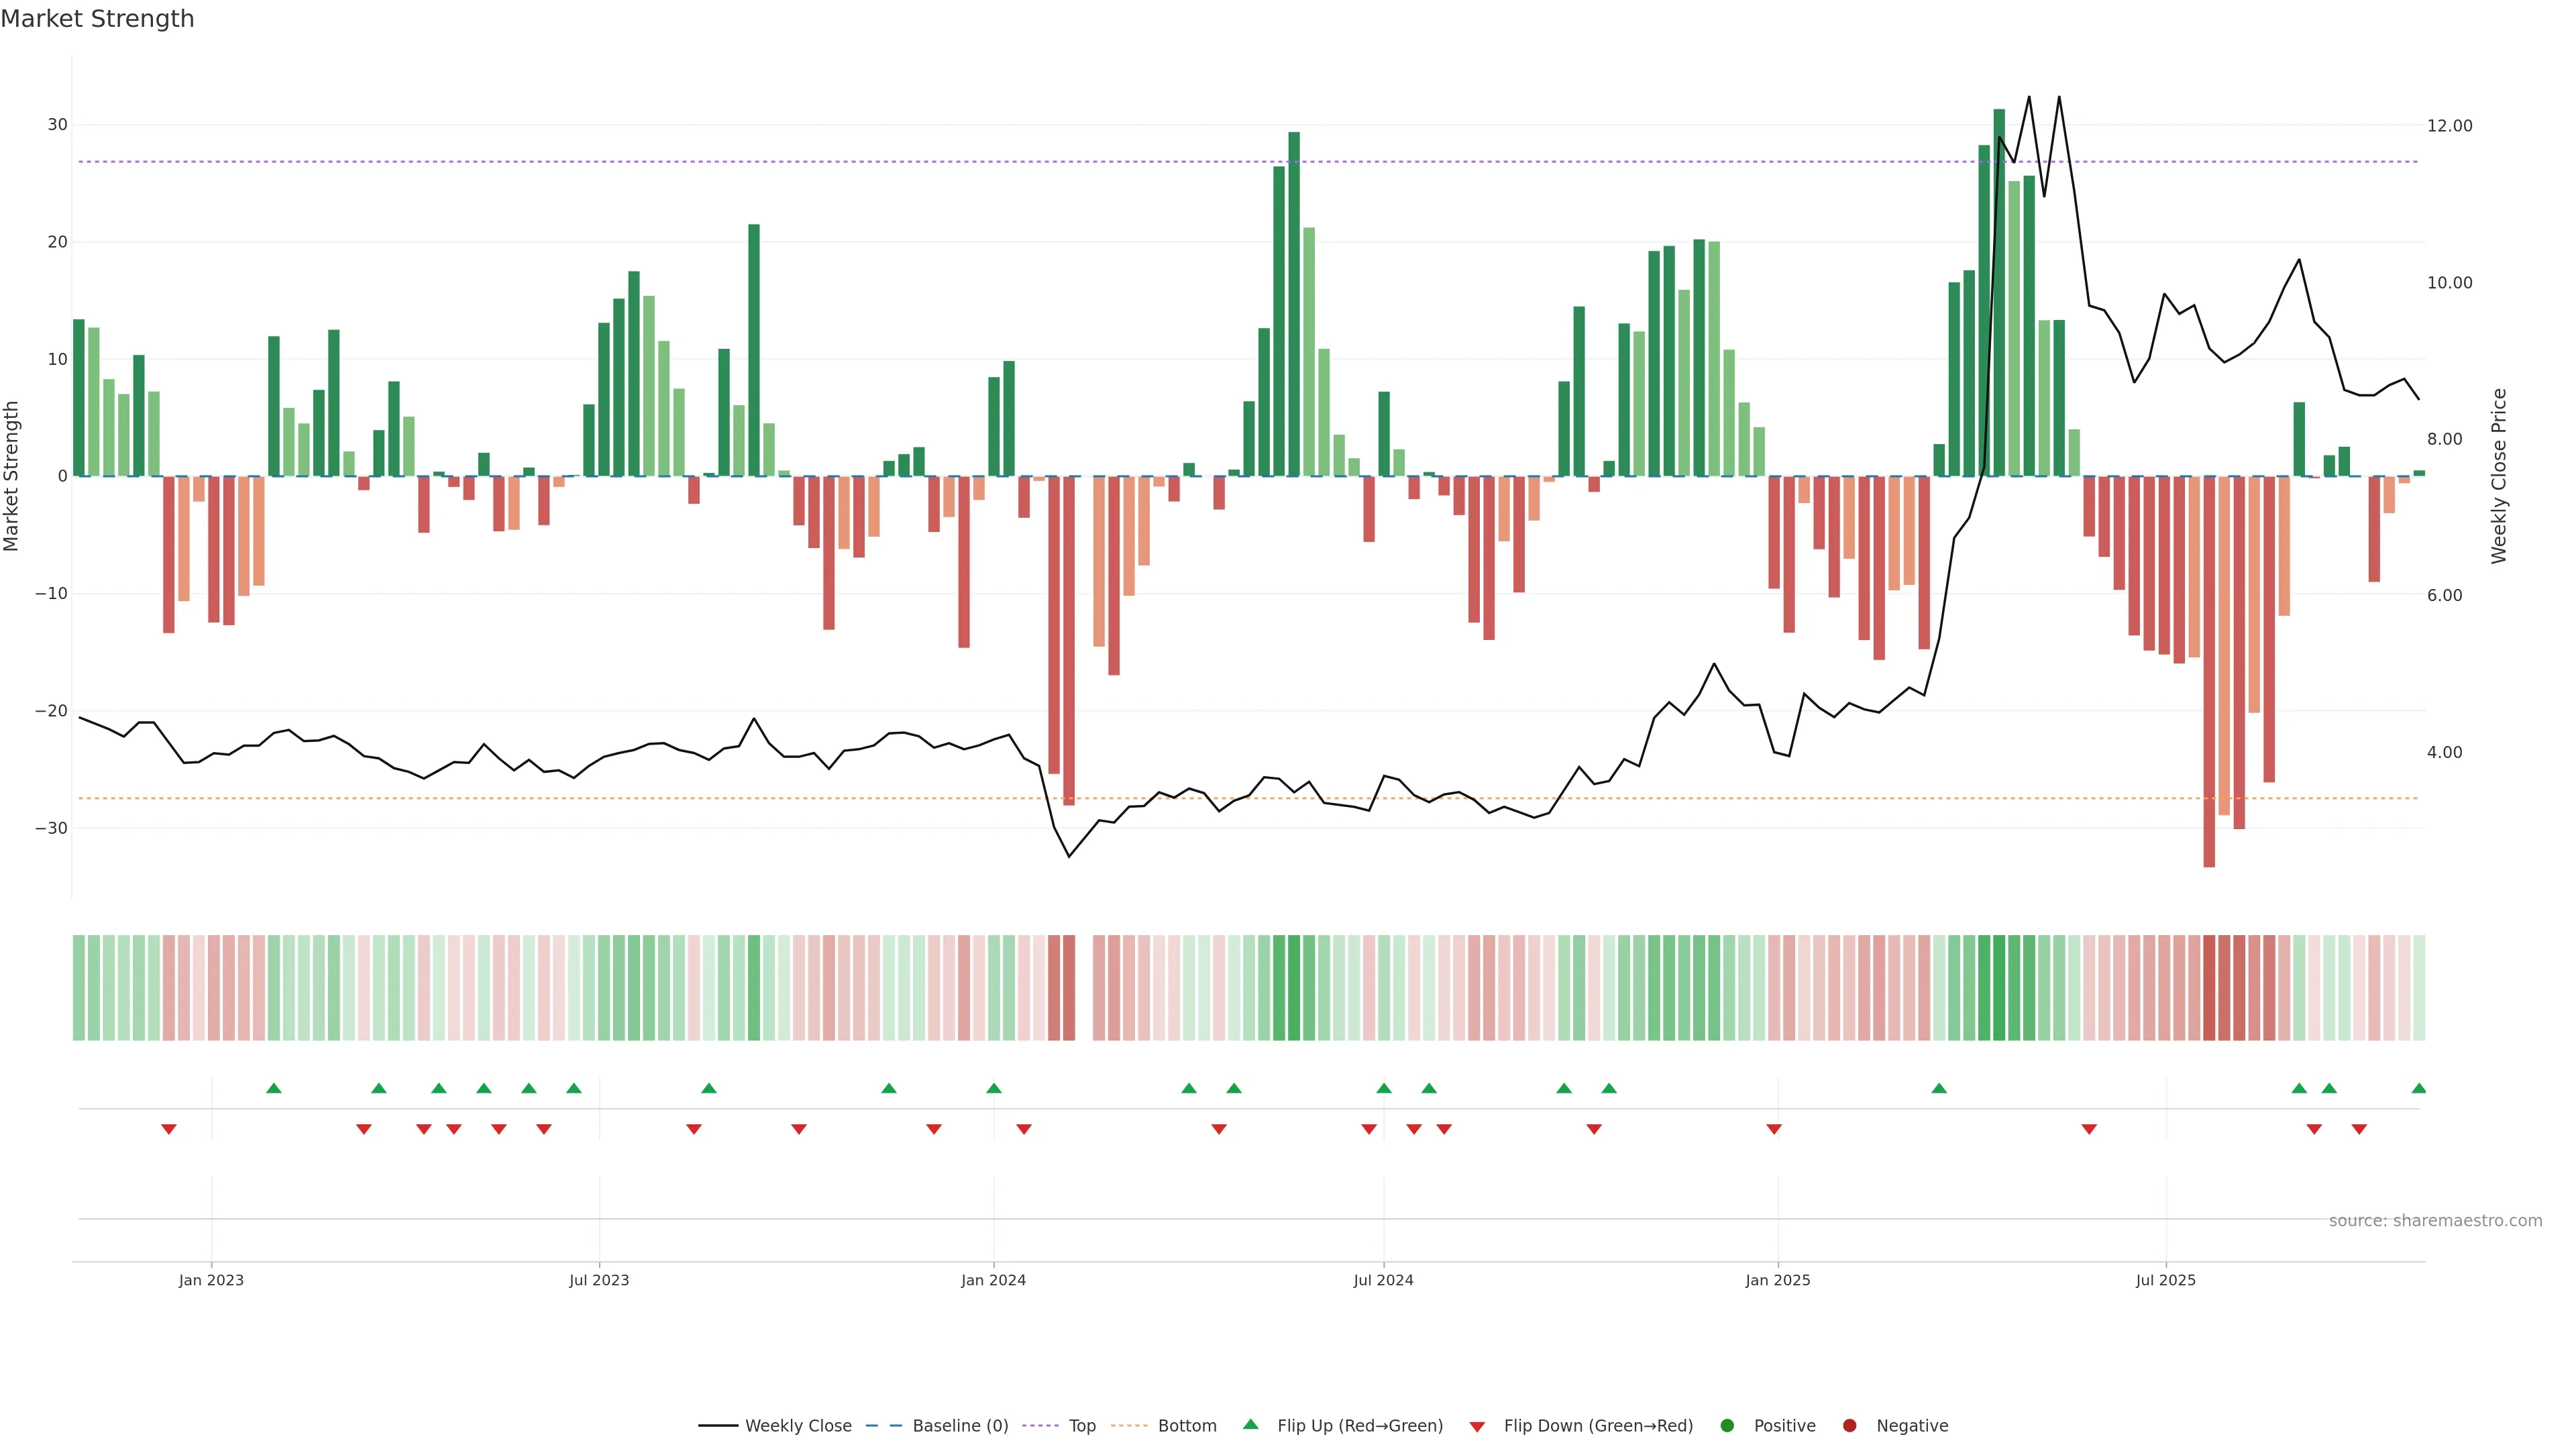The image size is (2576, 1449).
Task: Click the Jul 2024 x-axis label
Action: [1383, 1280]
